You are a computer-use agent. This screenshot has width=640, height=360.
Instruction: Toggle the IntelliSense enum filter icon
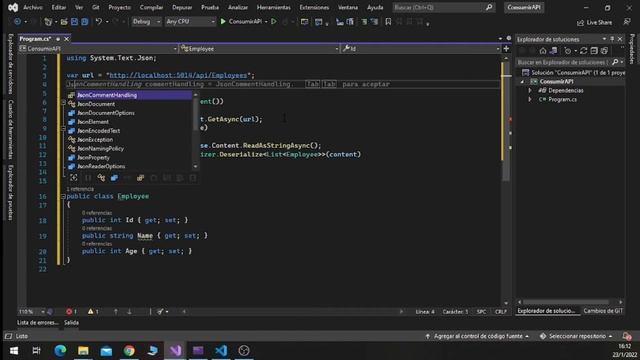[x=140, y=178]
